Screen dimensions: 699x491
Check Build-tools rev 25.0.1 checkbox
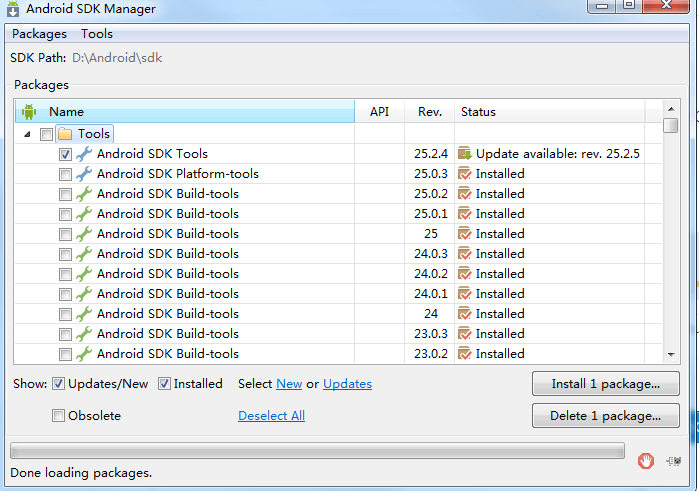[65, 215]
